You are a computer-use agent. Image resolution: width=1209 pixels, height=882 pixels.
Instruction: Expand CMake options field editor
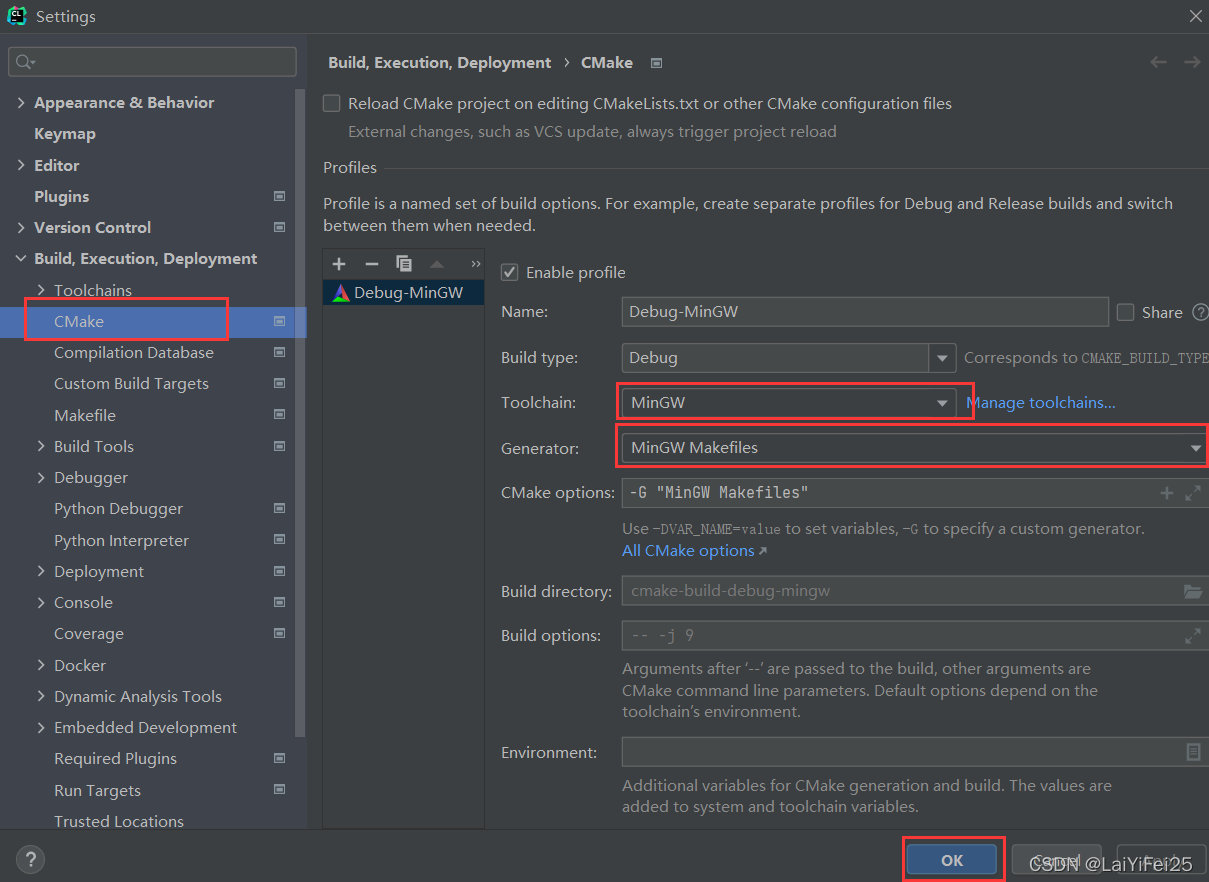click(x=1192, y=493)
